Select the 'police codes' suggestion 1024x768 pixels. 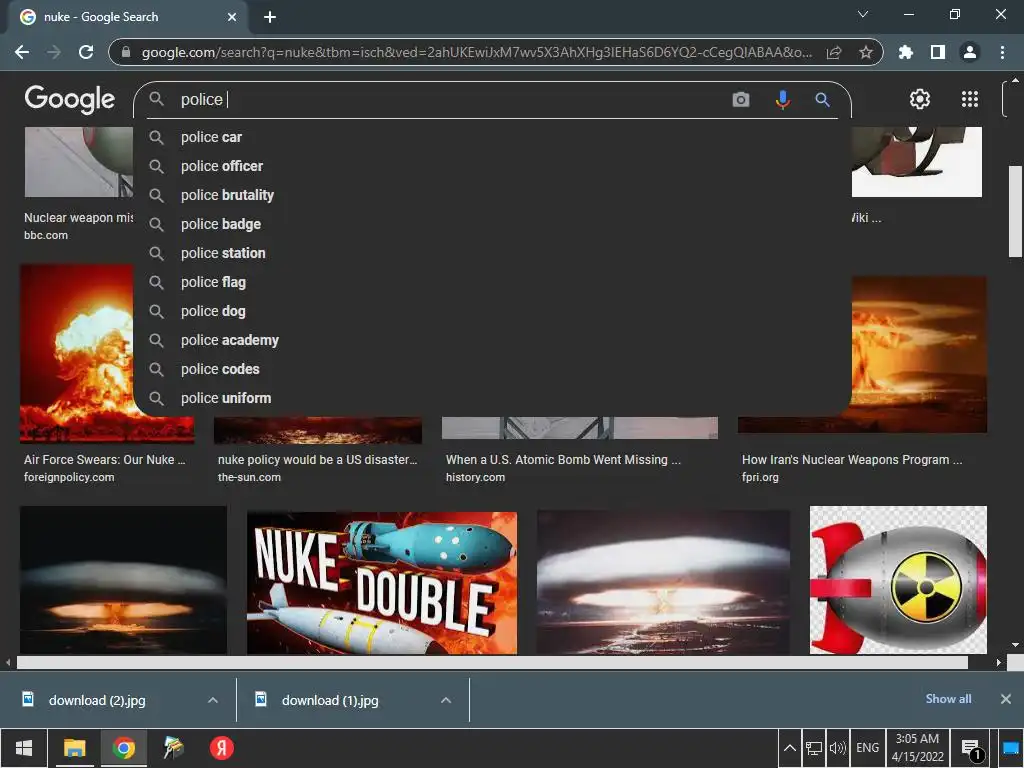[x=492, y=369]
